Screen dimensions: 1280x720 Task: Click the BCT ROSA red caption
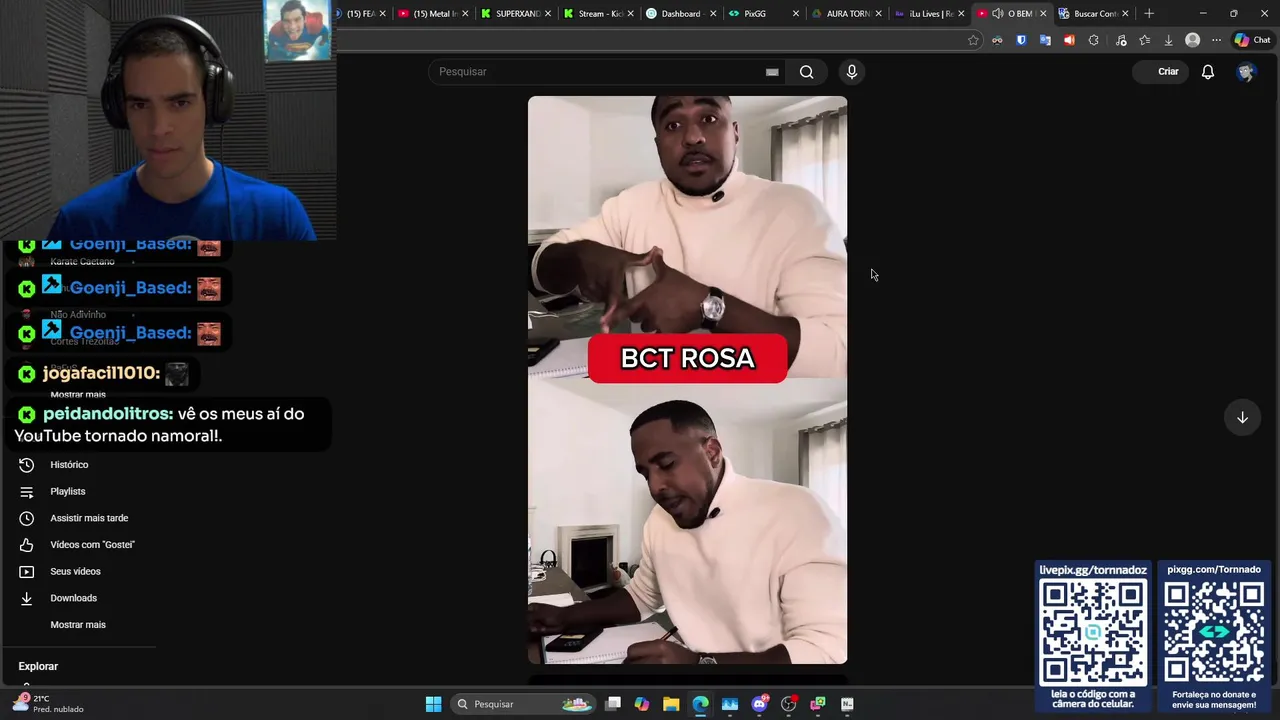point(687,358)
